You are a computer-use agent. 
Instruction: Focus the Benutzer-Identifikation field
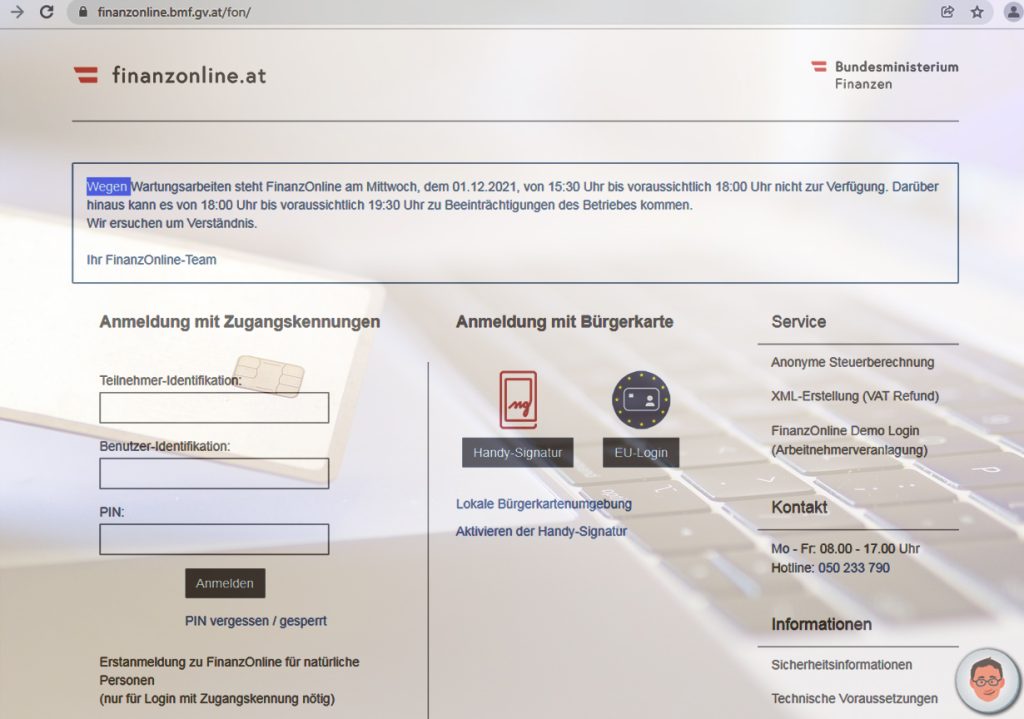(x=214, y=473)
